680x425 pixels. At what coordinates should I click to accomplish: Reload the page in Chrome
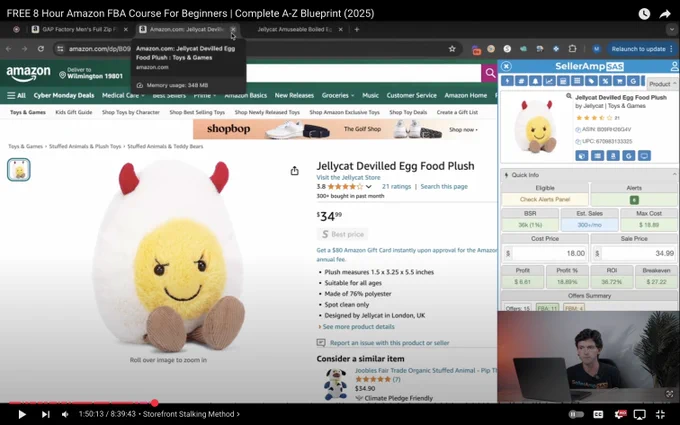(x=40, y=49)
